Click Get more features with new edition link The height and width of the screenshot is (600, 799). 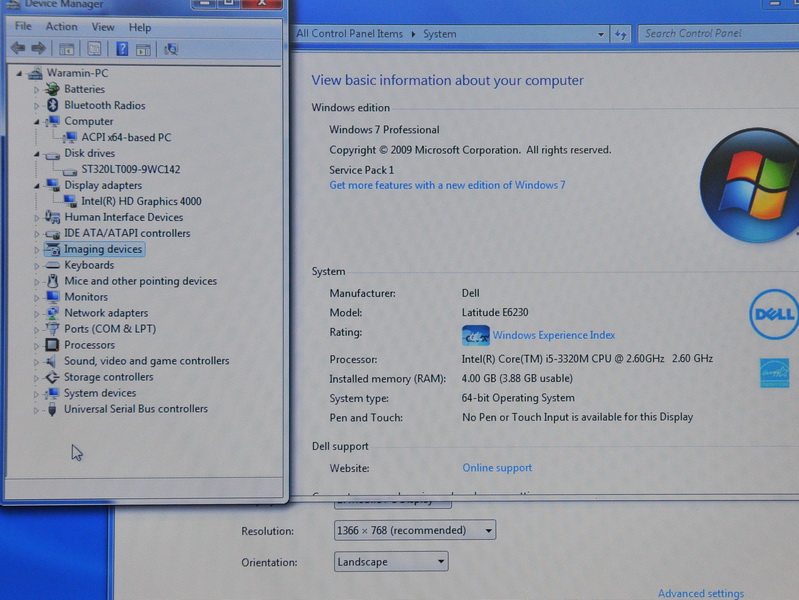447,185
